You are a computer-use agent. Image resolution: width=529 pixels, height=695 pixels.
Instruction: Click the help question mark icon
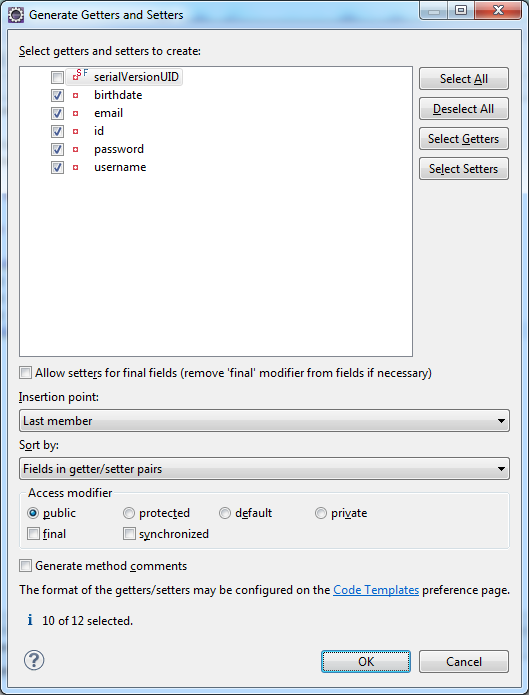34,660
